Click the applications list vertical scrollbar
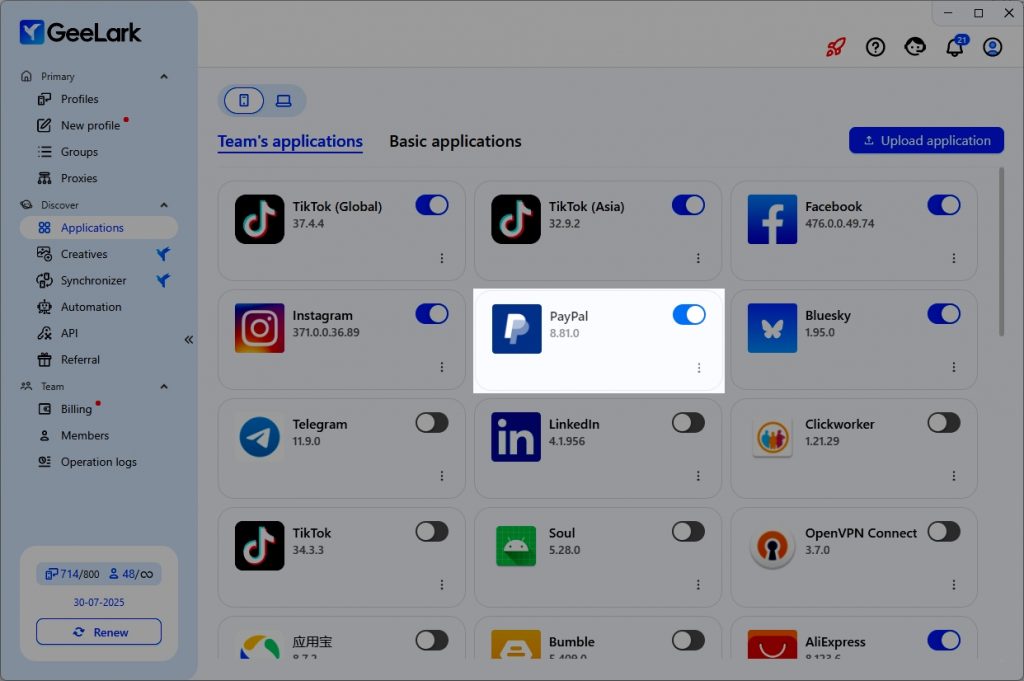The image size is (1024, 681). click(x=1001, y=252)
